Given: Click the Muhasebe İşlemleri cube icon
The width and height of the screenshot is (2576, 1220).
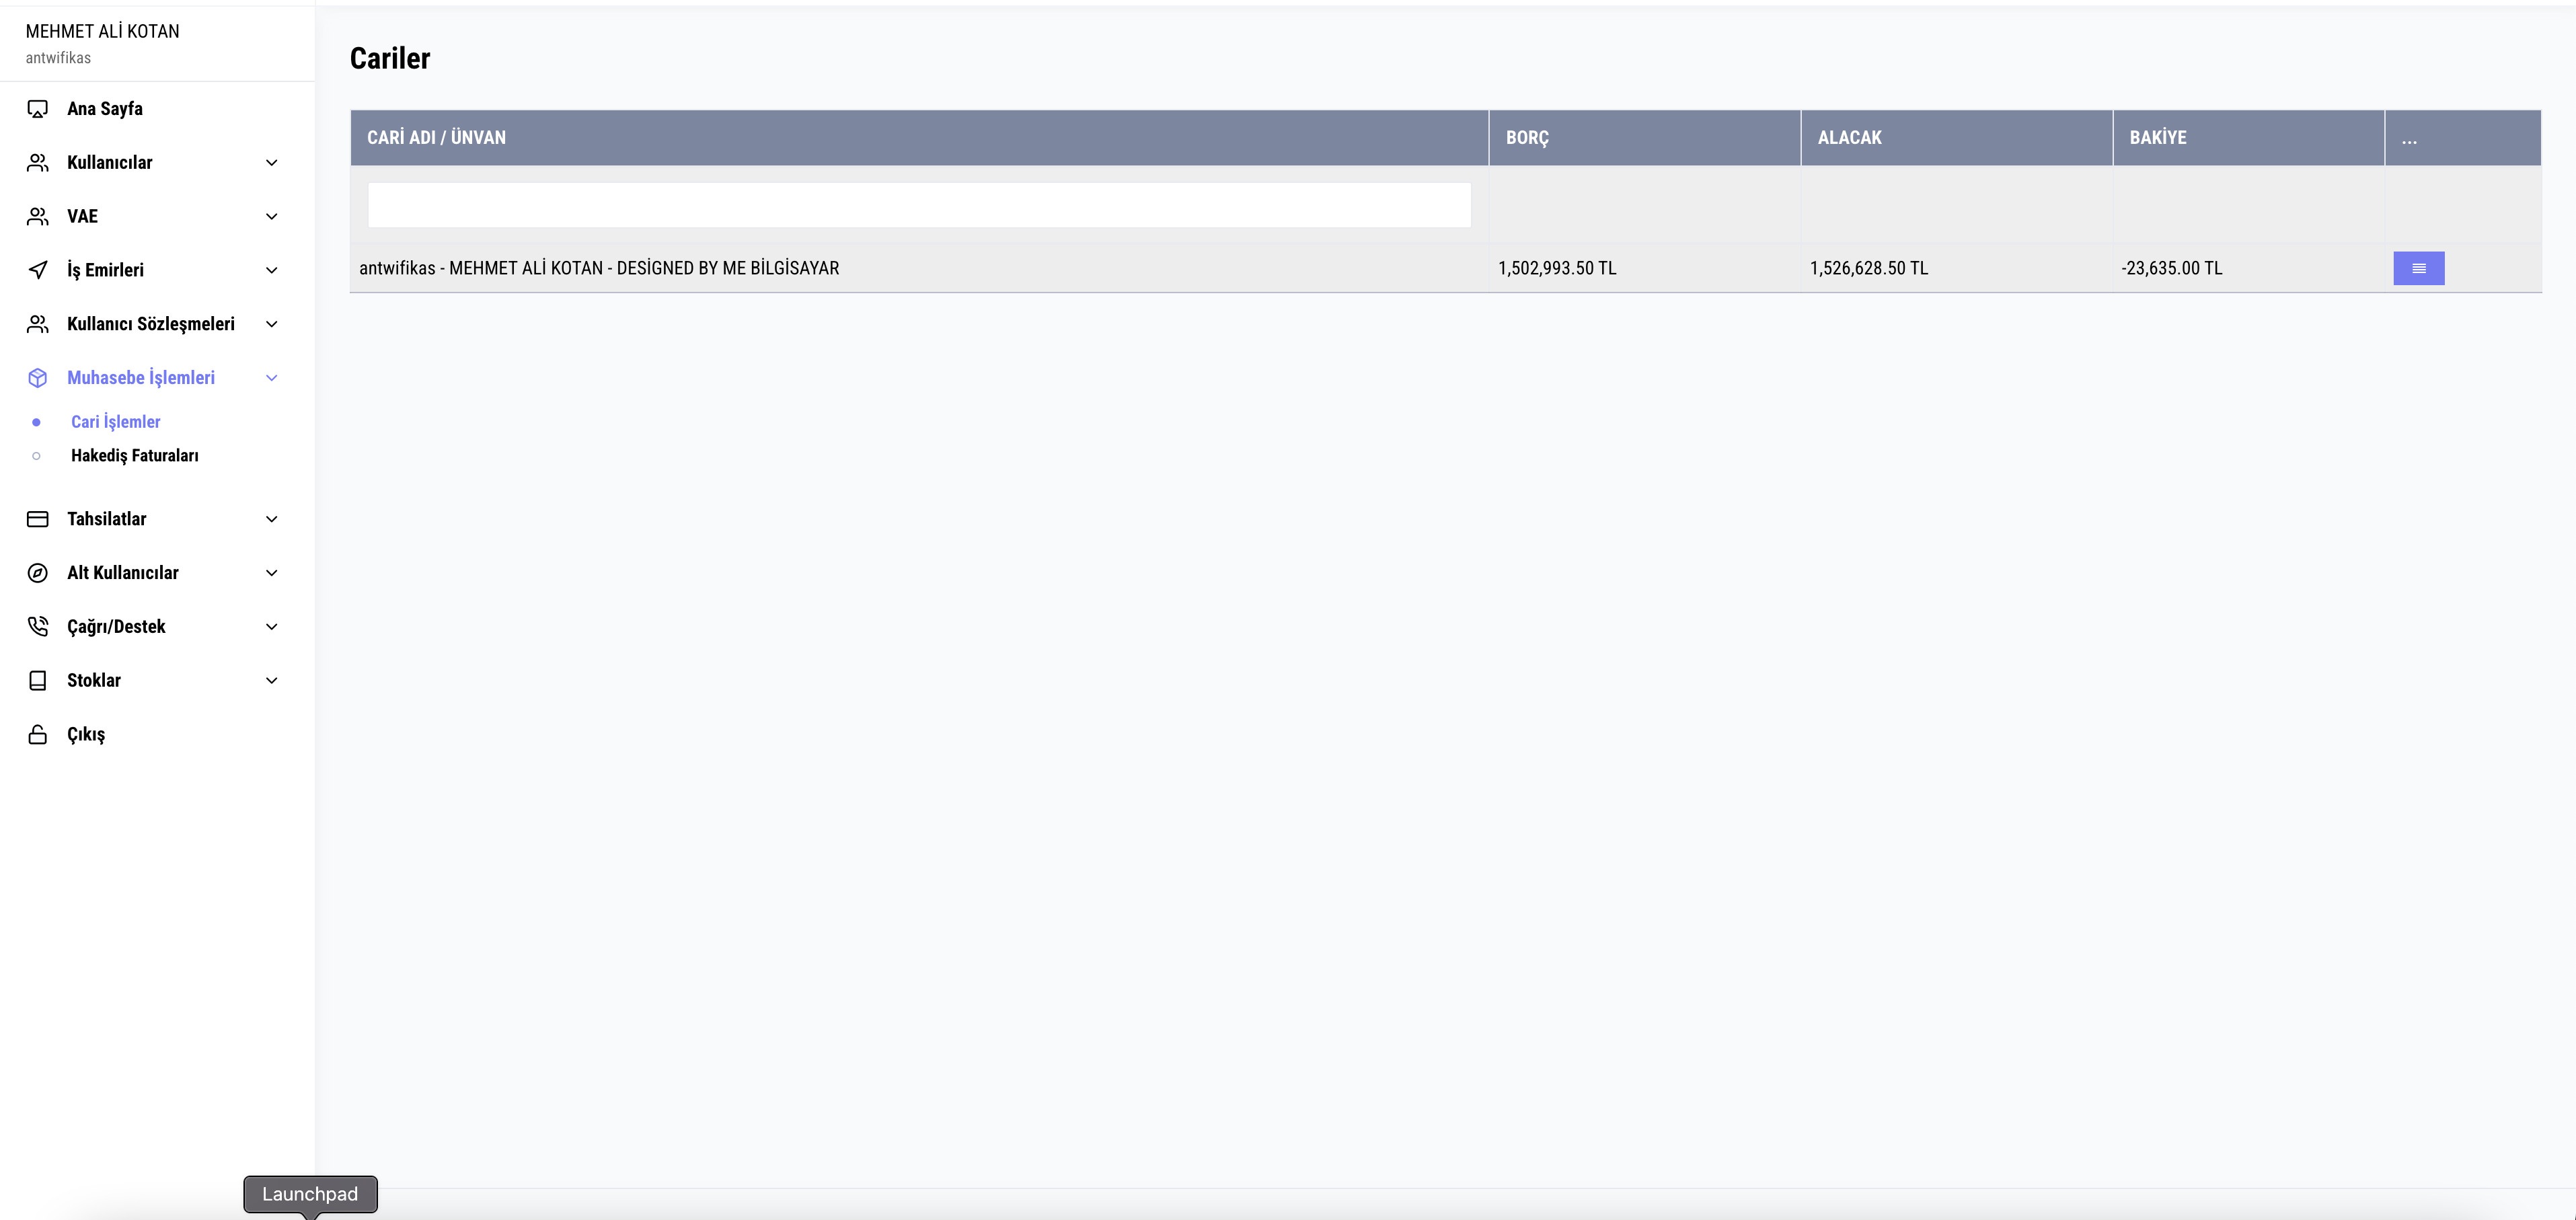Looking at the screenshot, I should pos(37,378).
